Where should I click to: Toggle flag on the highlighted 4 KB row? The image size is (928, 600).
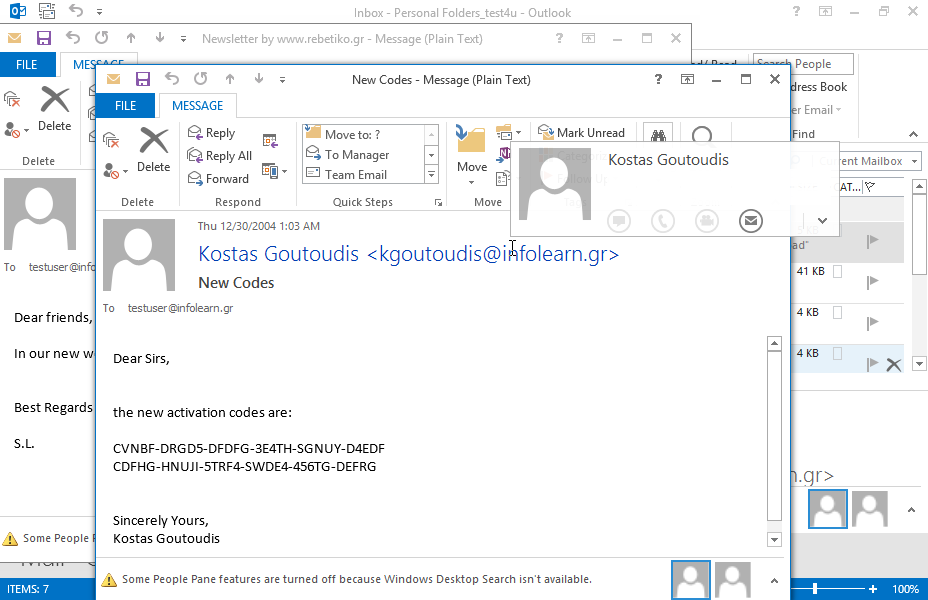click(x=872, y=364)
